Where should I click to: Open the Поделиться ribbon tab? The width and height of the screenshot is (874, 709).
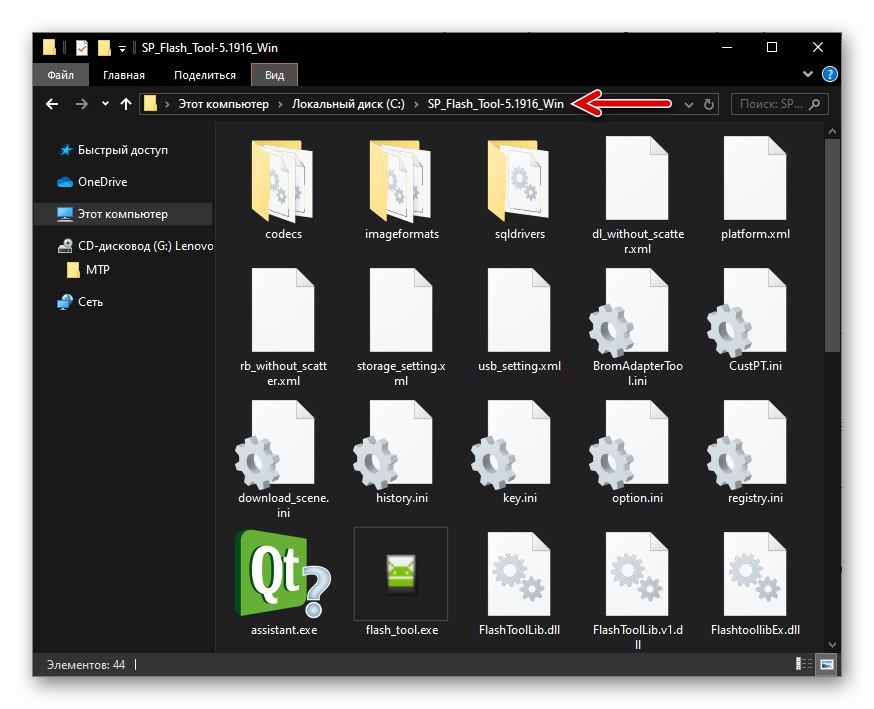(205, 75)
